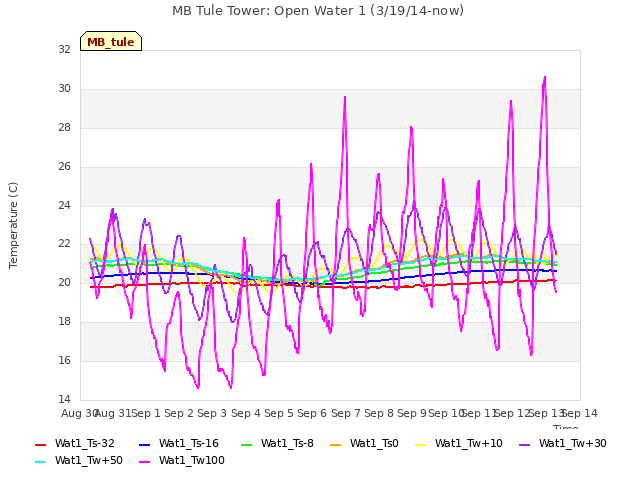Click the Sep 4 date tick label
This screenshot has width=640, height=480.
click(x=246, y=413)
